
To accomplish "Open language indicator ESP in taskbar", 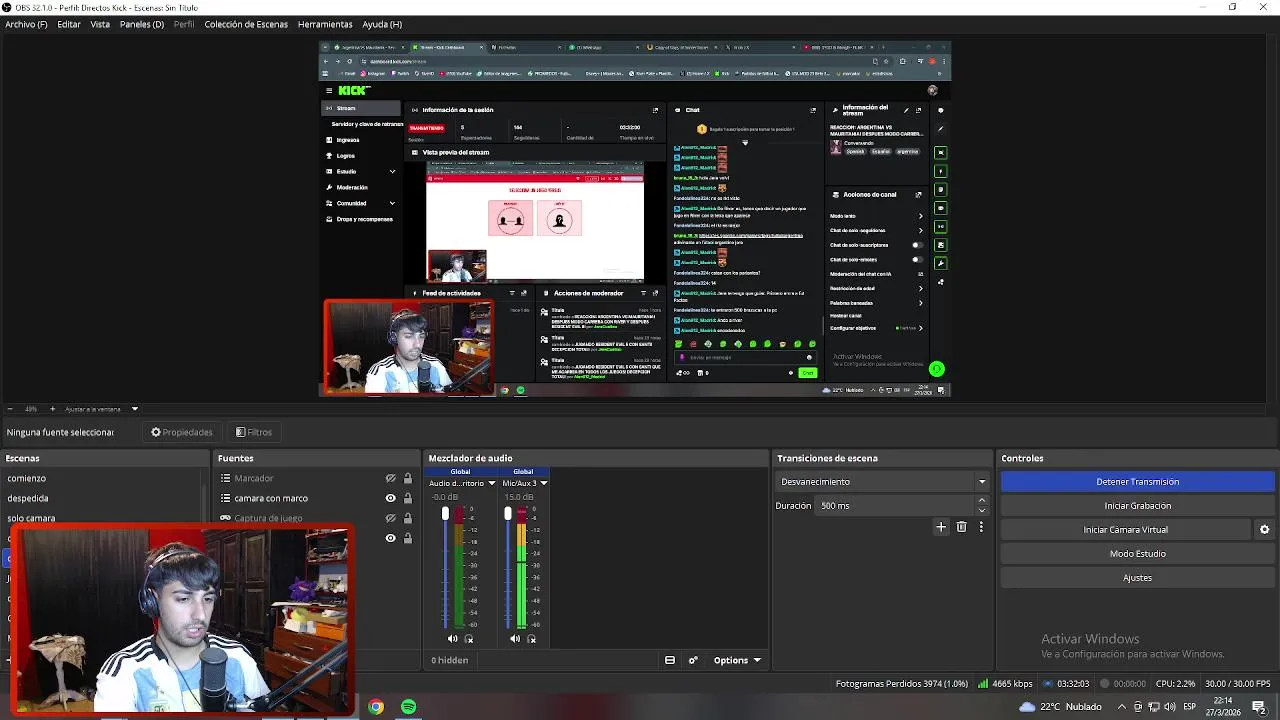I will click(1190, 706).
